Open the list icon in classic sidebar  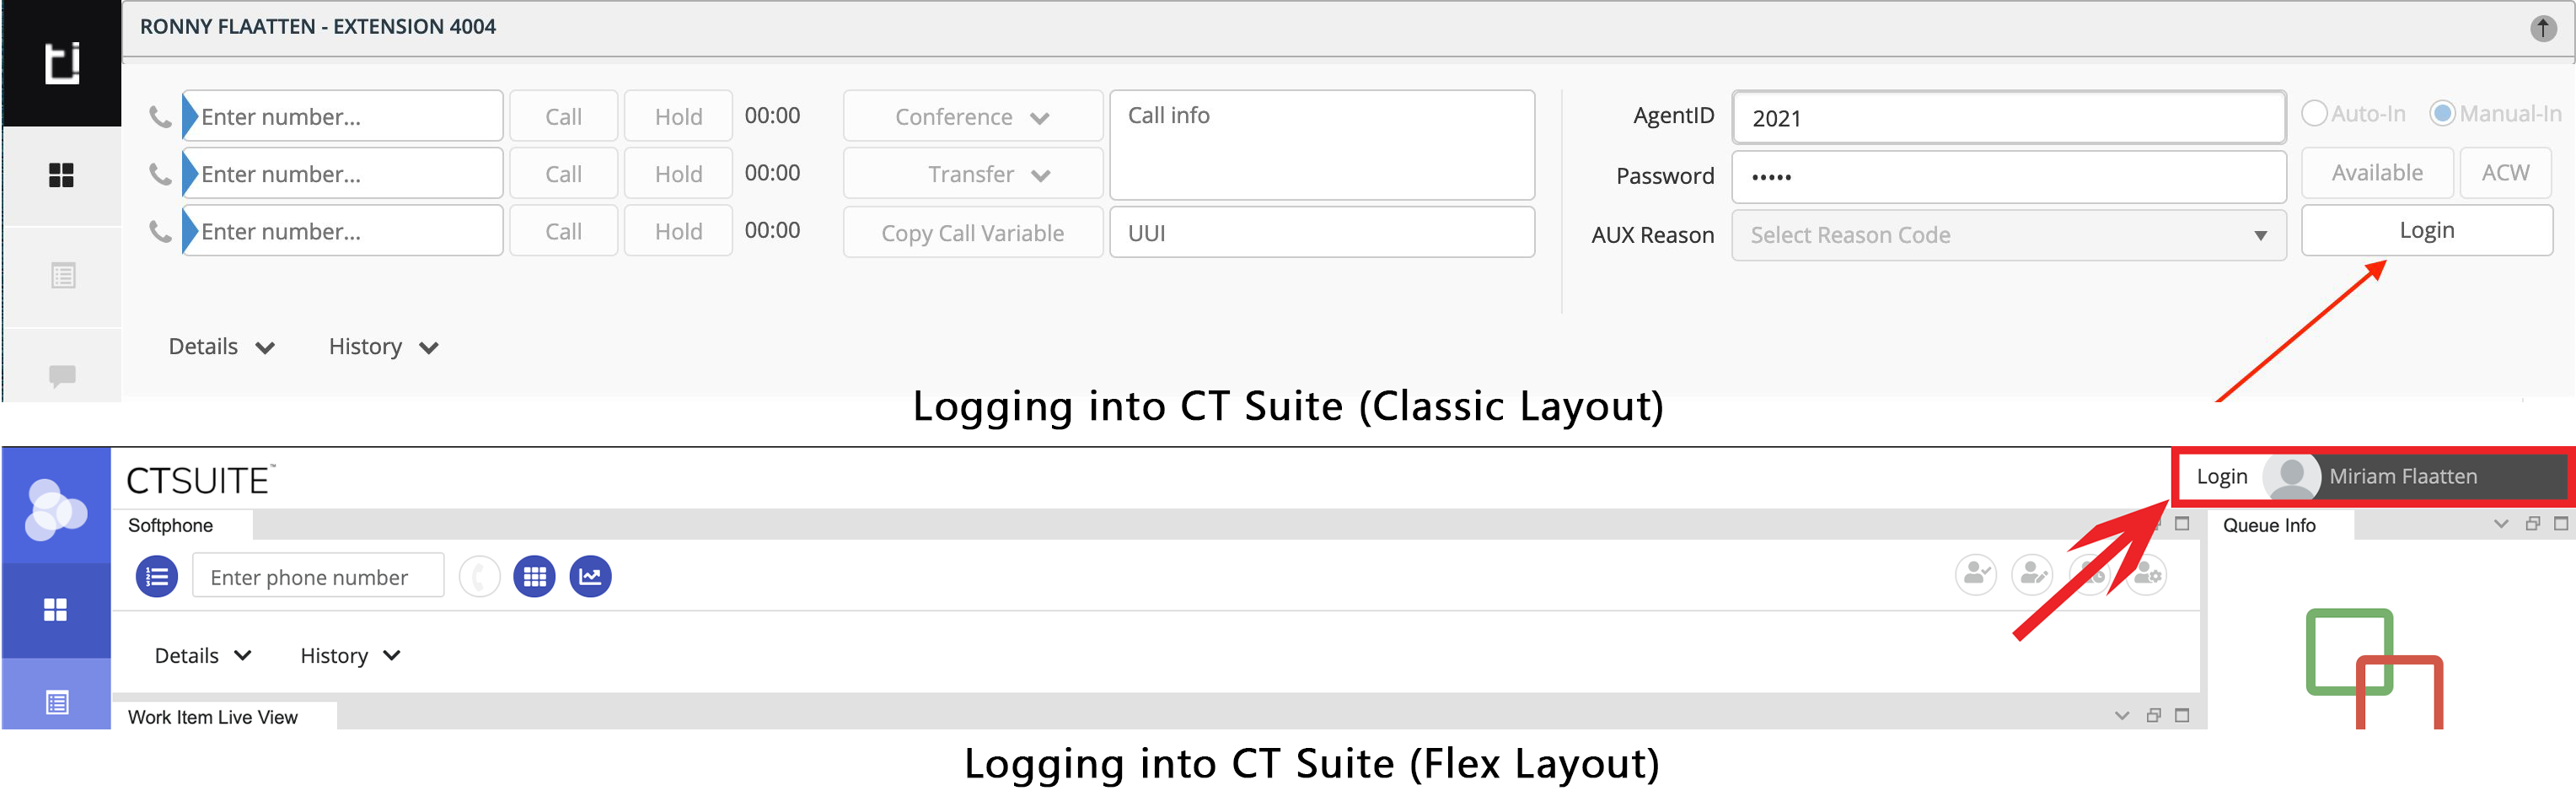coord(63,275)
